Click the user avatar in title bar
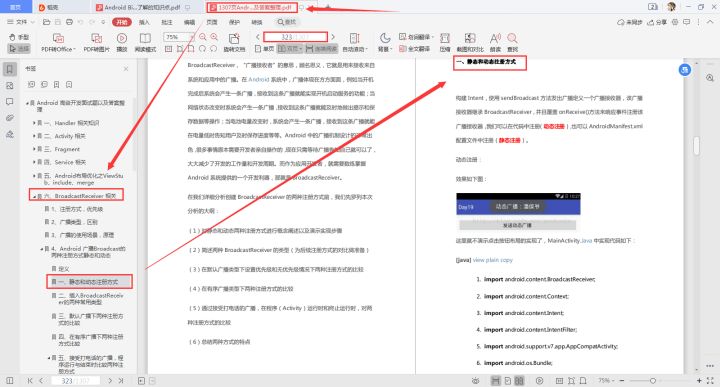The image size is (720, 387). click(x=671, y=7)
